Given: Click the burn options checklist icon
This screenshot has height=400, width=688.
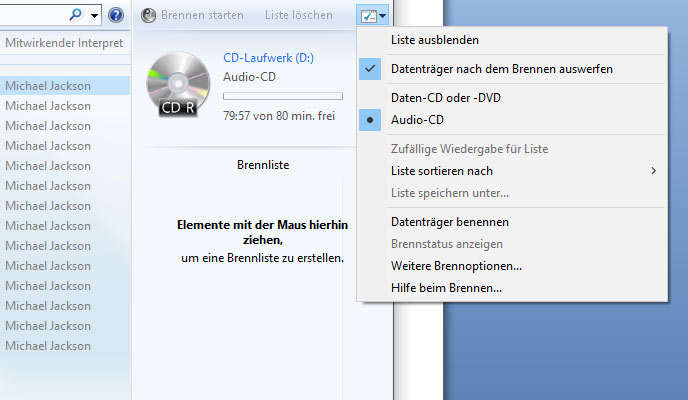Looking at the screenshot, I should (369, 15).
